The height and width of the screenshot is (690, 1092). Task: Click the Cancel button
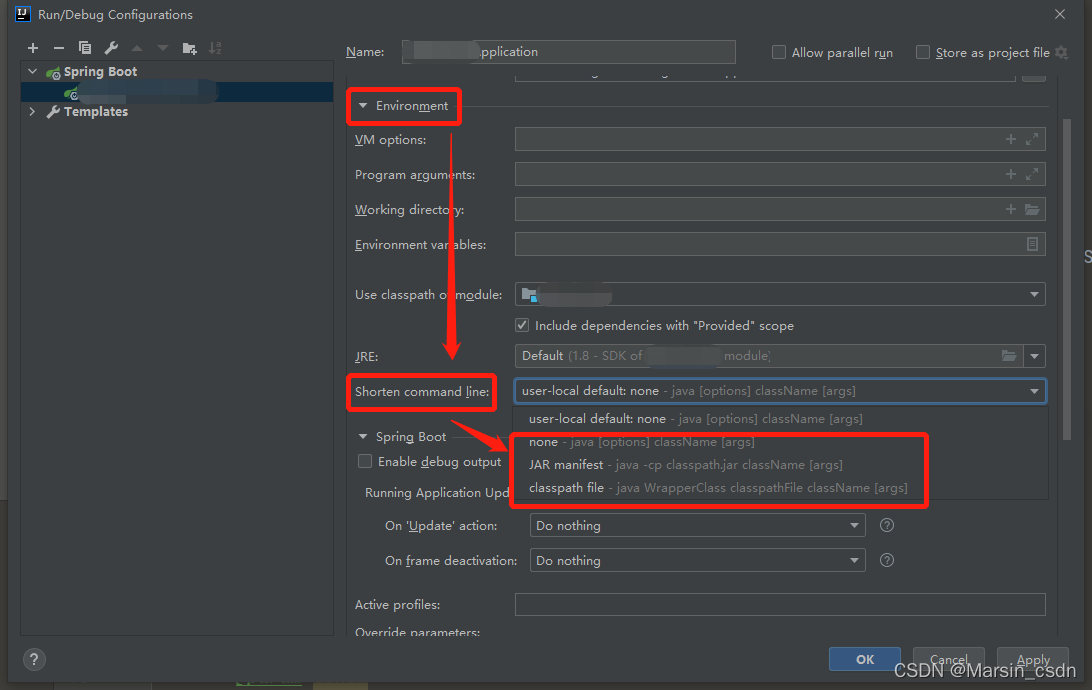949,659
